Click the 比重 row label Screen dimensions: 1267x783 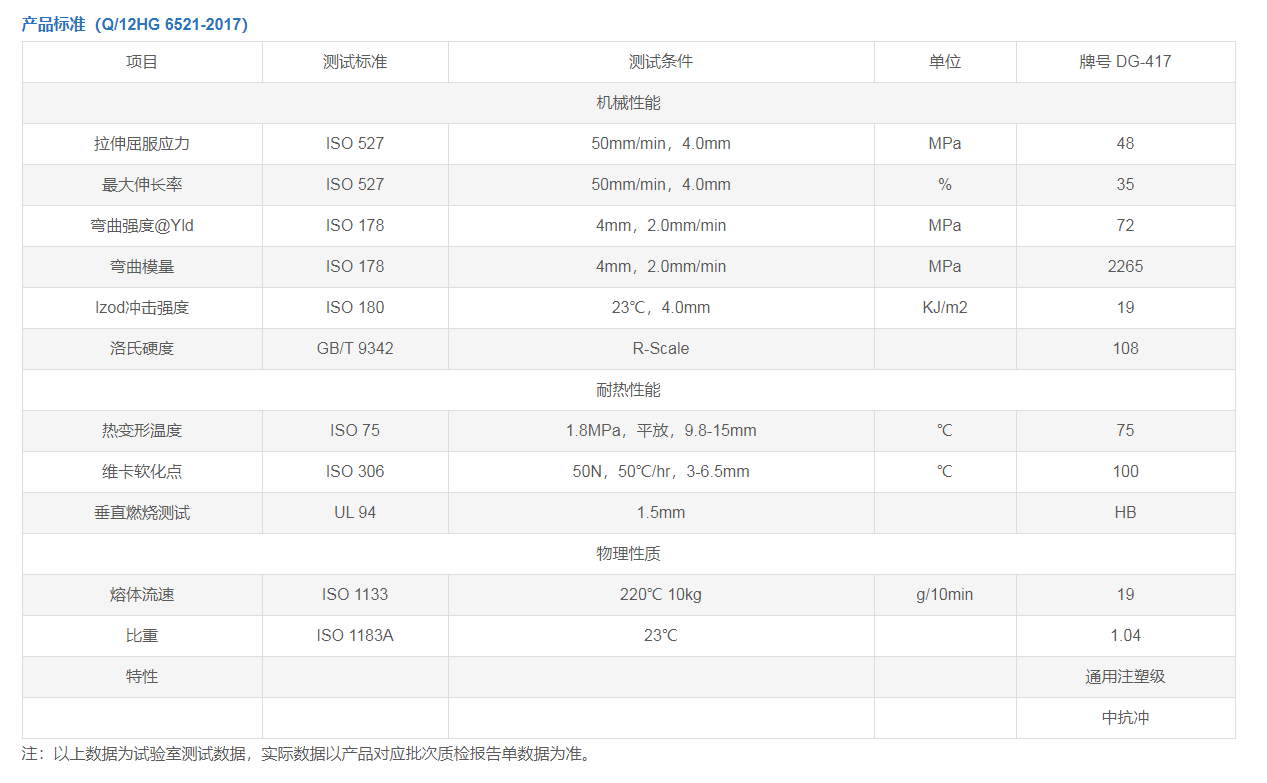pos(142,636)
